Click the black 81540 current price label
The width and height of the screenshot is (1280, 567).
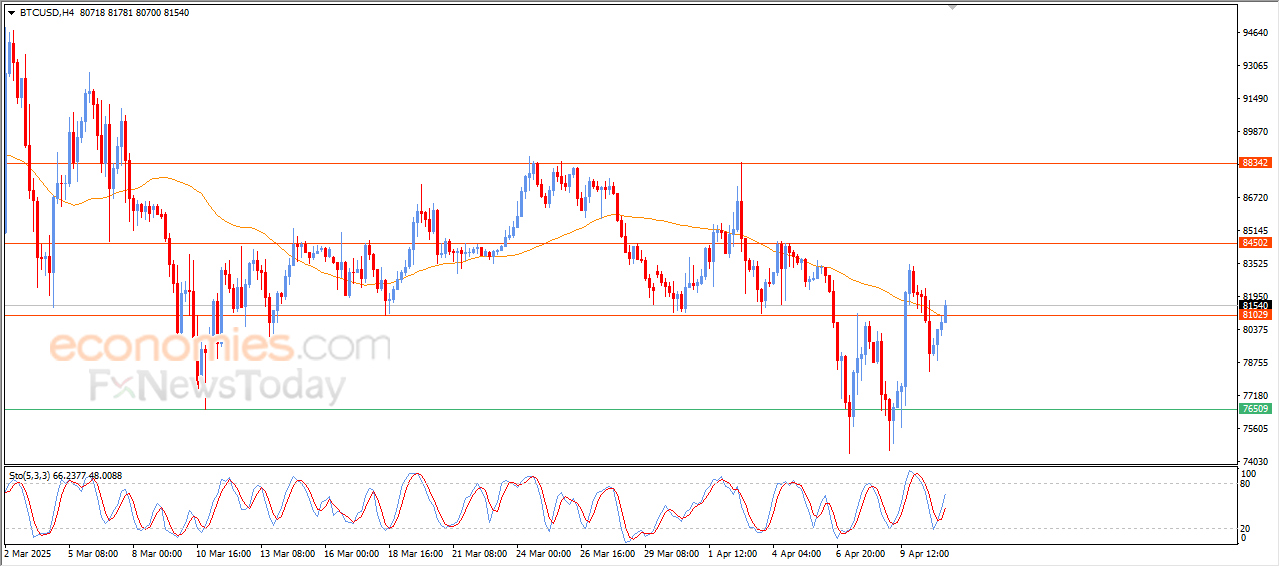point(1255,305)
